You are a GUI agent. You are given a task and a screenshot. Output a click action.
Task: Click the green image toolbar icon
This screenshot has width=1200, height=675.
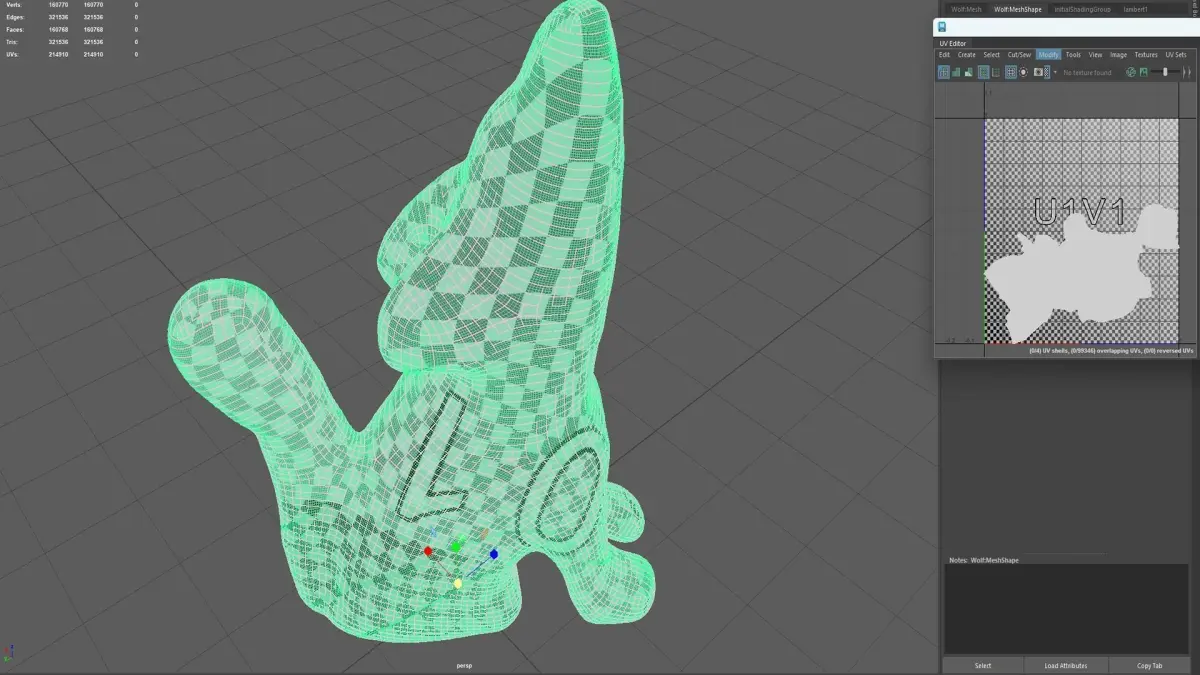[1143, 72]
